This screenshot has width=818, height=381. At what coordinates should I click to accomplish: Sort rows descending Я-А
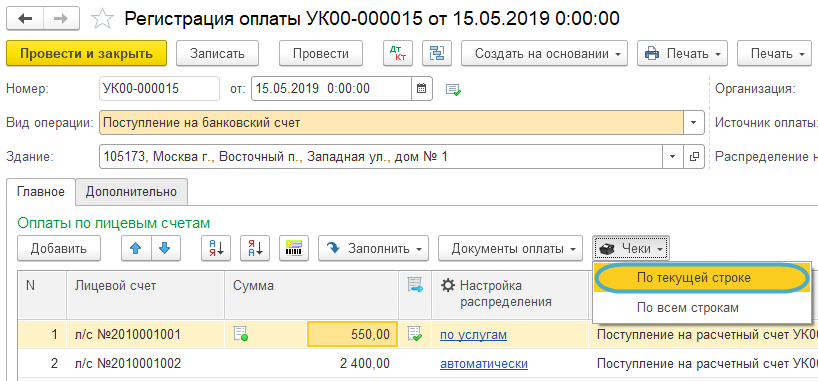255,248
